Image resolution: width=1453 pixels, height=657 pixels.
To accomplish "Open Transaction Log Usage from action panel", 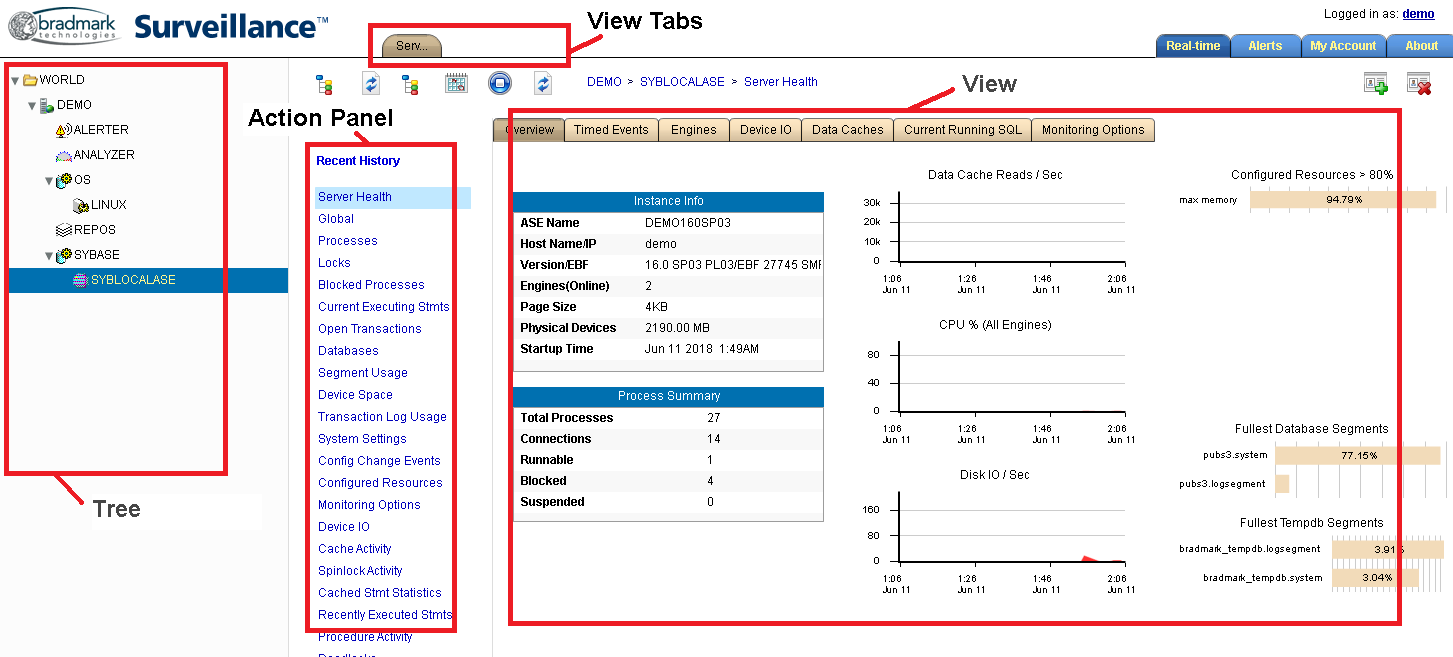I will coord(382,417).
